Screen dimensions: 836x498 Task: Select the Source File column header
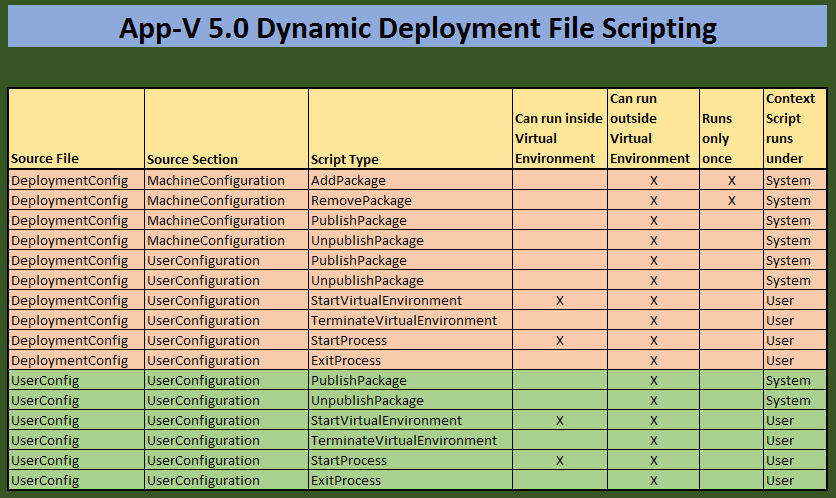coord(45,159)
